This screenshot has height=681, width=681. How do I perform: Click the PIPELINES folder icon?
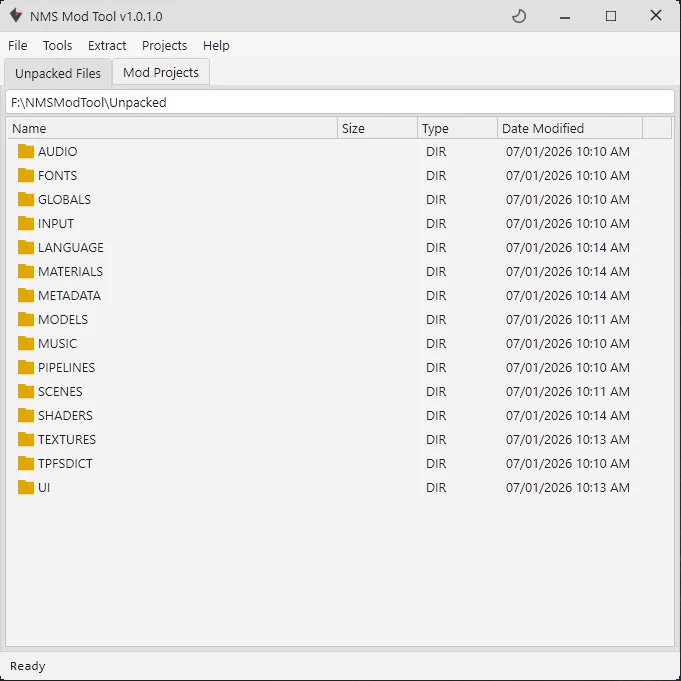coord(26,367)
